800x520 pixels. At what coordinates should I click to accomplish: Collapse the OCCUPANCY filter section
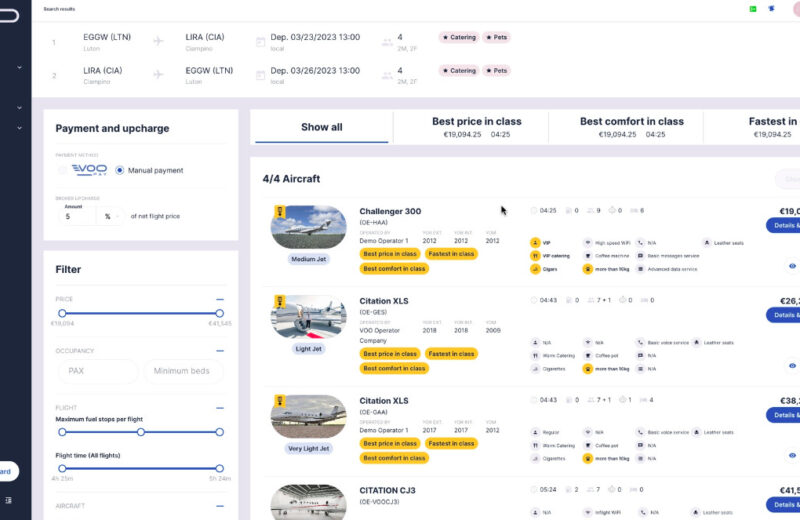point(219,351)
